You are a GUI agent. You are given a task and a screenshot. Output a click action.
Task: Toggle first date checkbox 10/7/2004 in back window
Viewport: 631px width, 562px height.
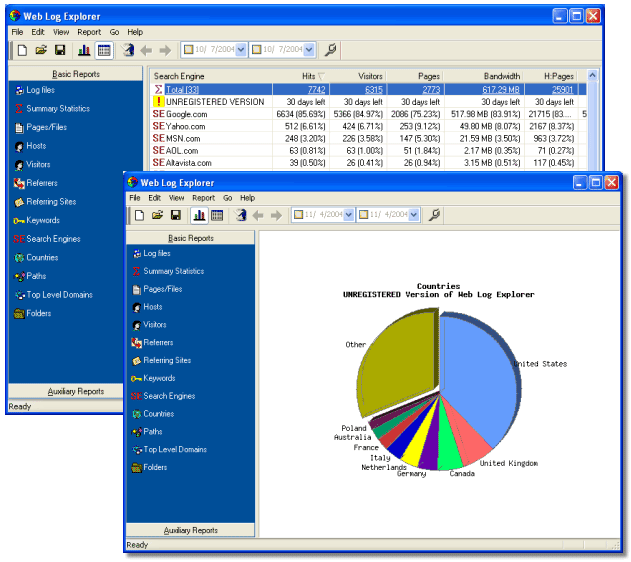(x=188, y=49)
